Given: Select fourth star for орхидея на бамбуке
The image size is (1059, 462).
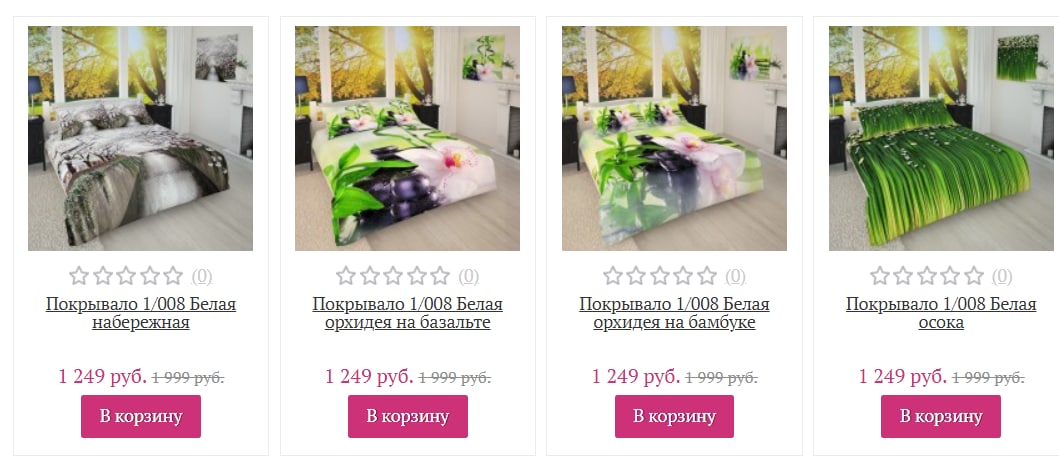Looking at the screenshot, I should [683, 276].
